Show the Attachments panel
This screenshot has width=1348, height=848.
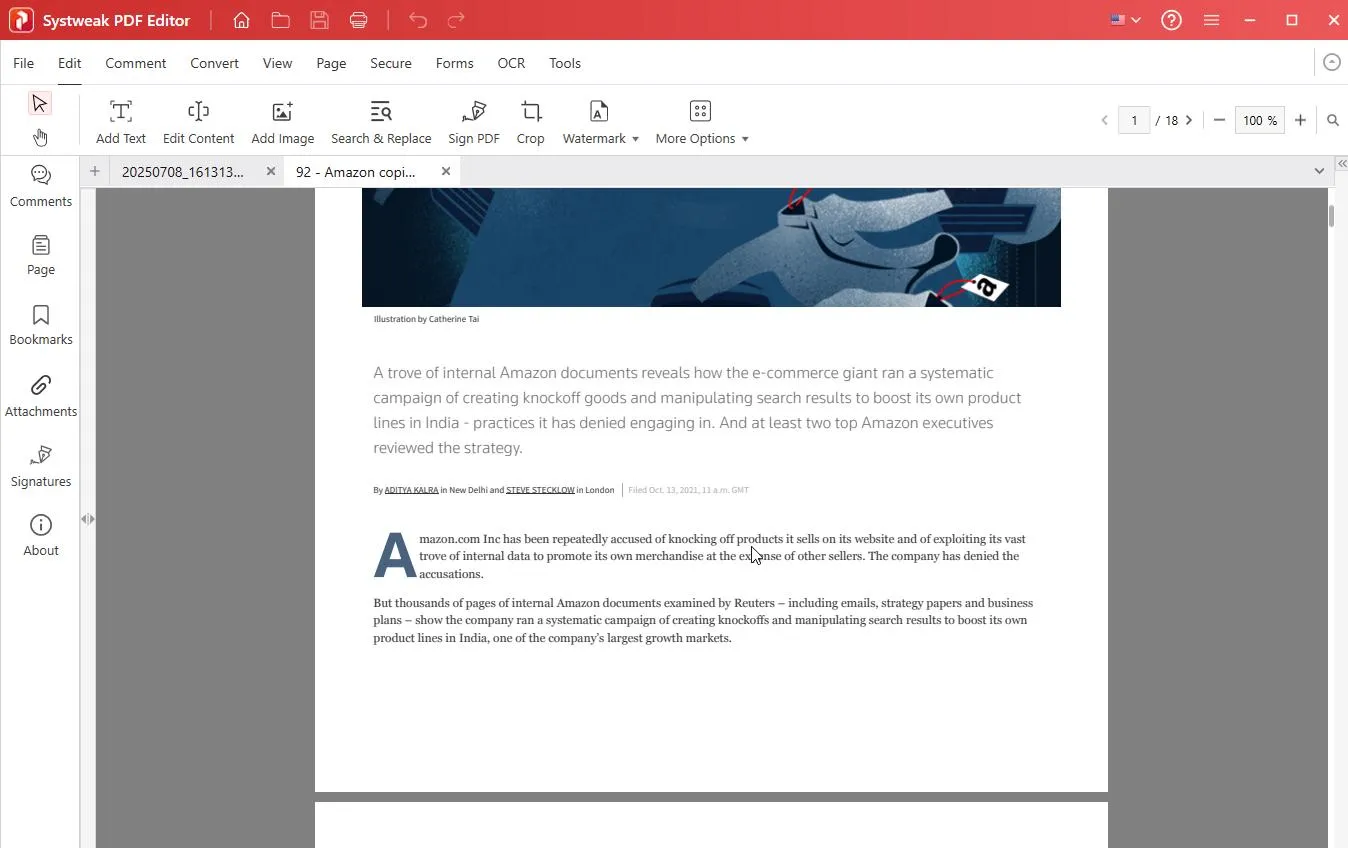pos(40,395)
